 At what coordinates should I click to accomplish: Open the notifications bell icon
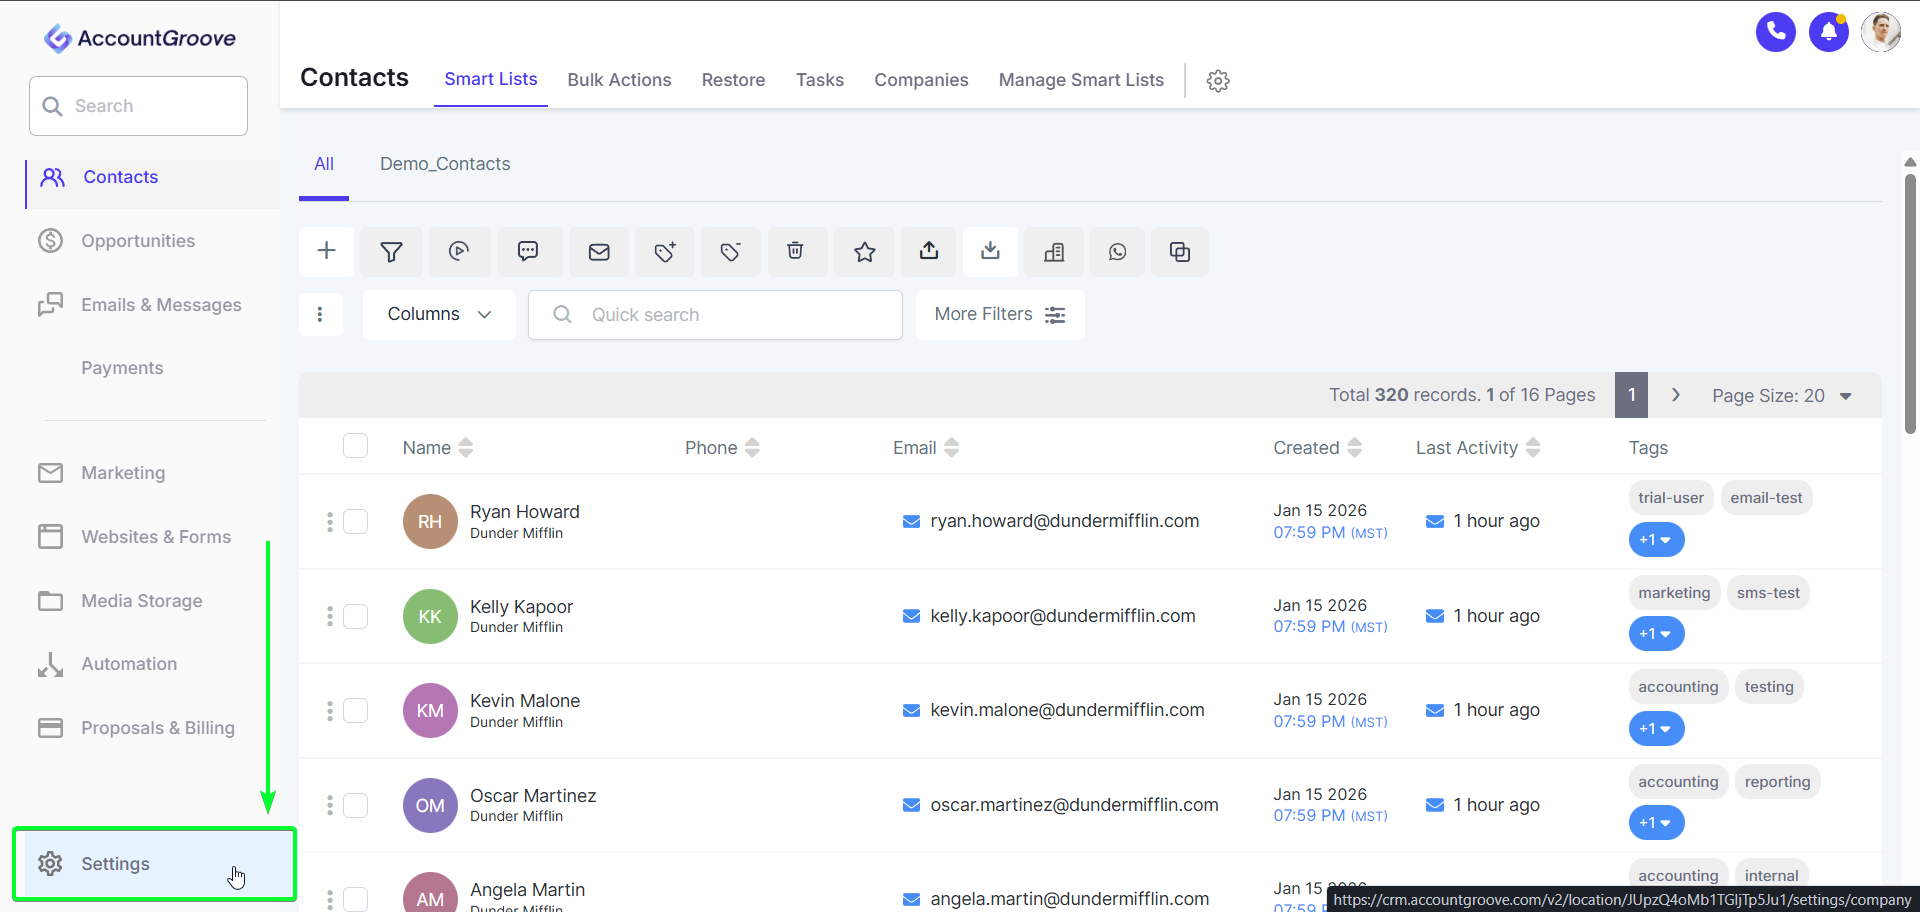click(x=1829, y=32)
